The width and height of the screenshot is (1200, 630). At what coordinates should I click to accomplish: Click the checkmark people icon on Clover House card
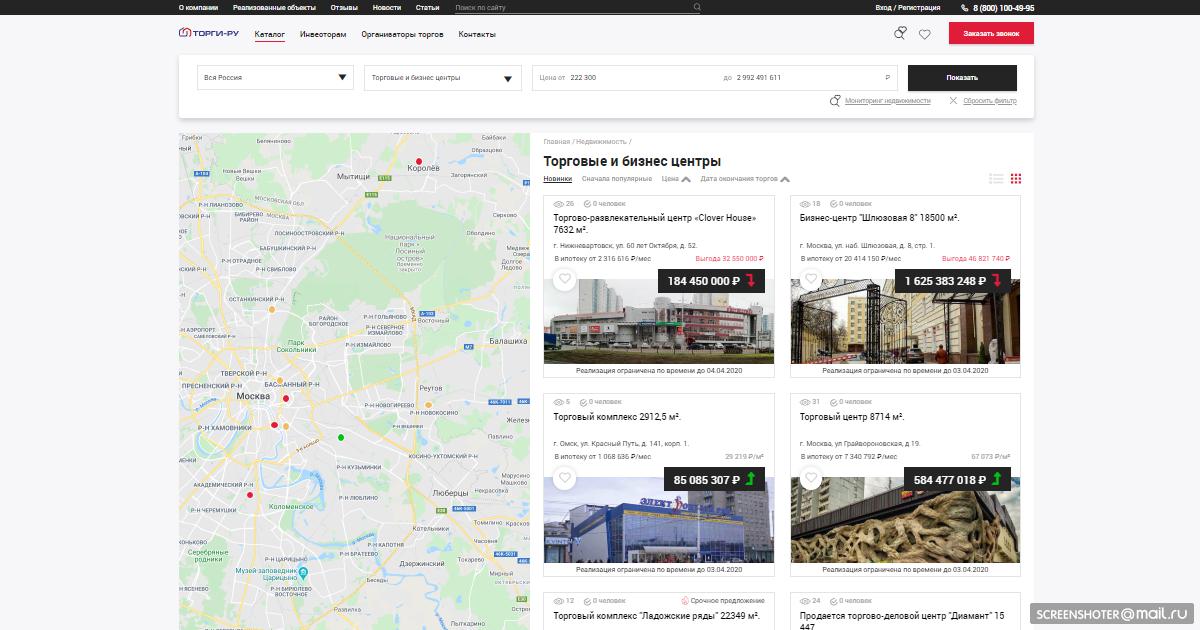(587, 204)
